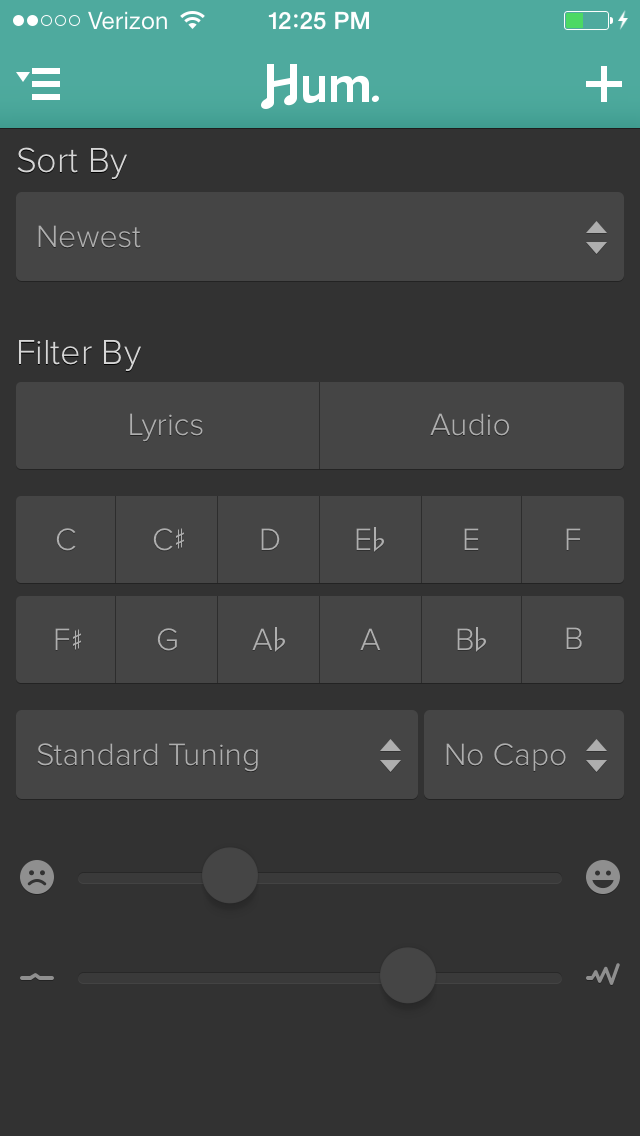Tap the energetic jagged wave icon

coord(603,974)
